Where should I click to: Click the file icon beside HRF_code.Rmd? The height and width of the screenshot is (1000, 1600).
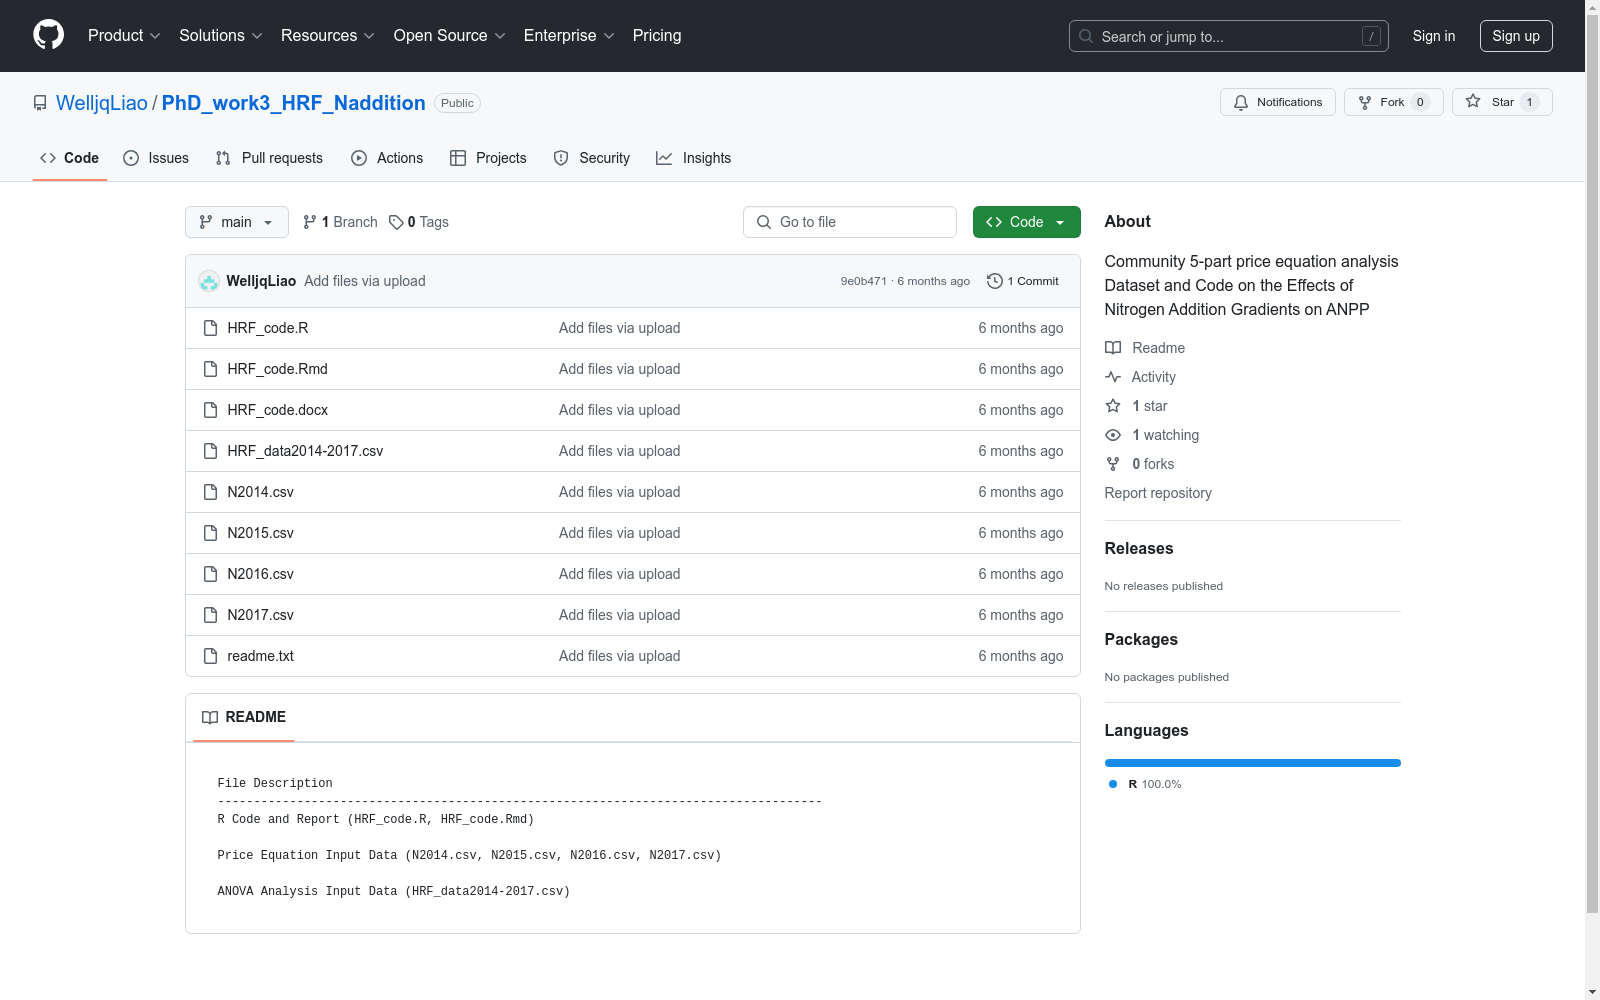210,369
